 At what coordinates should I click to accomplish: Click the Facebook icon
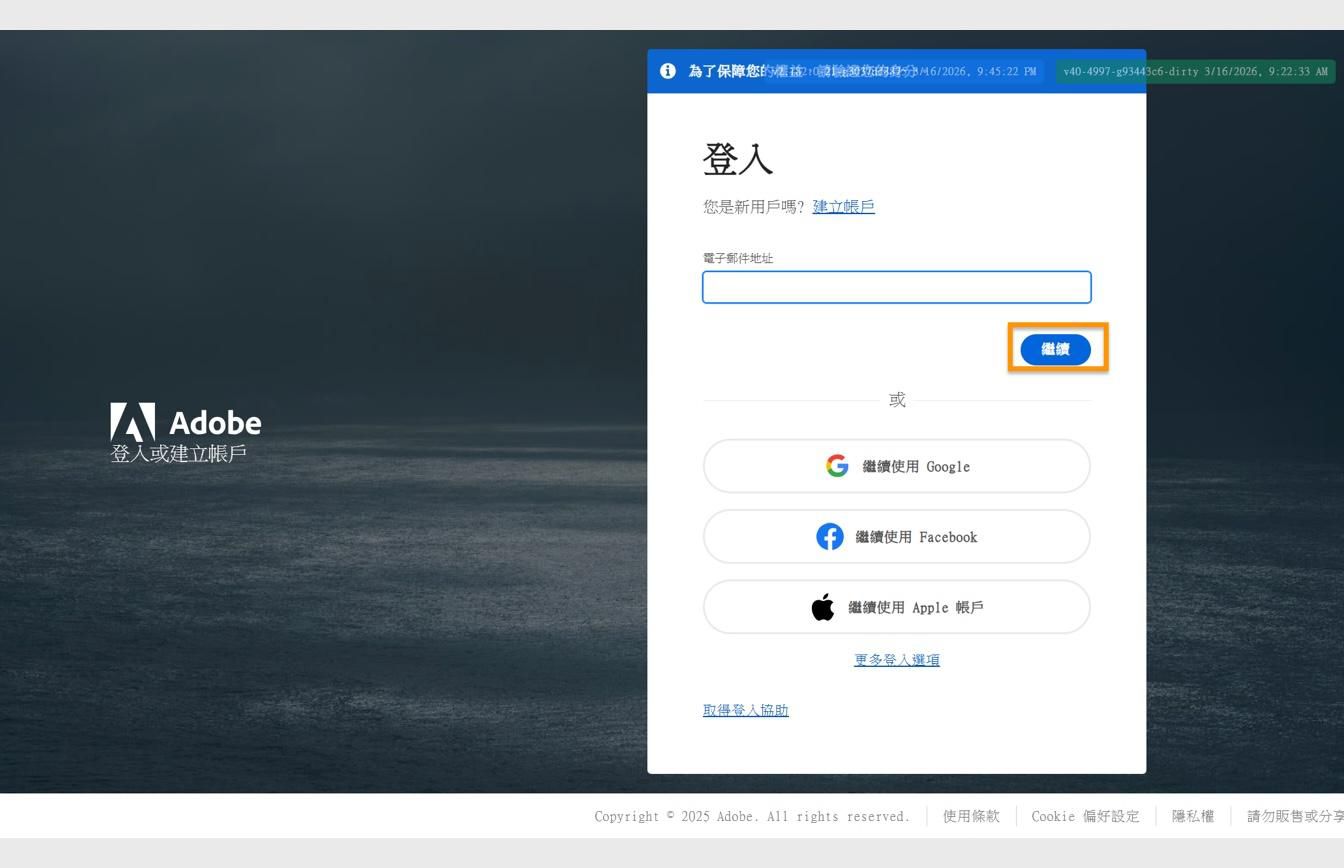tap(830, 537)
